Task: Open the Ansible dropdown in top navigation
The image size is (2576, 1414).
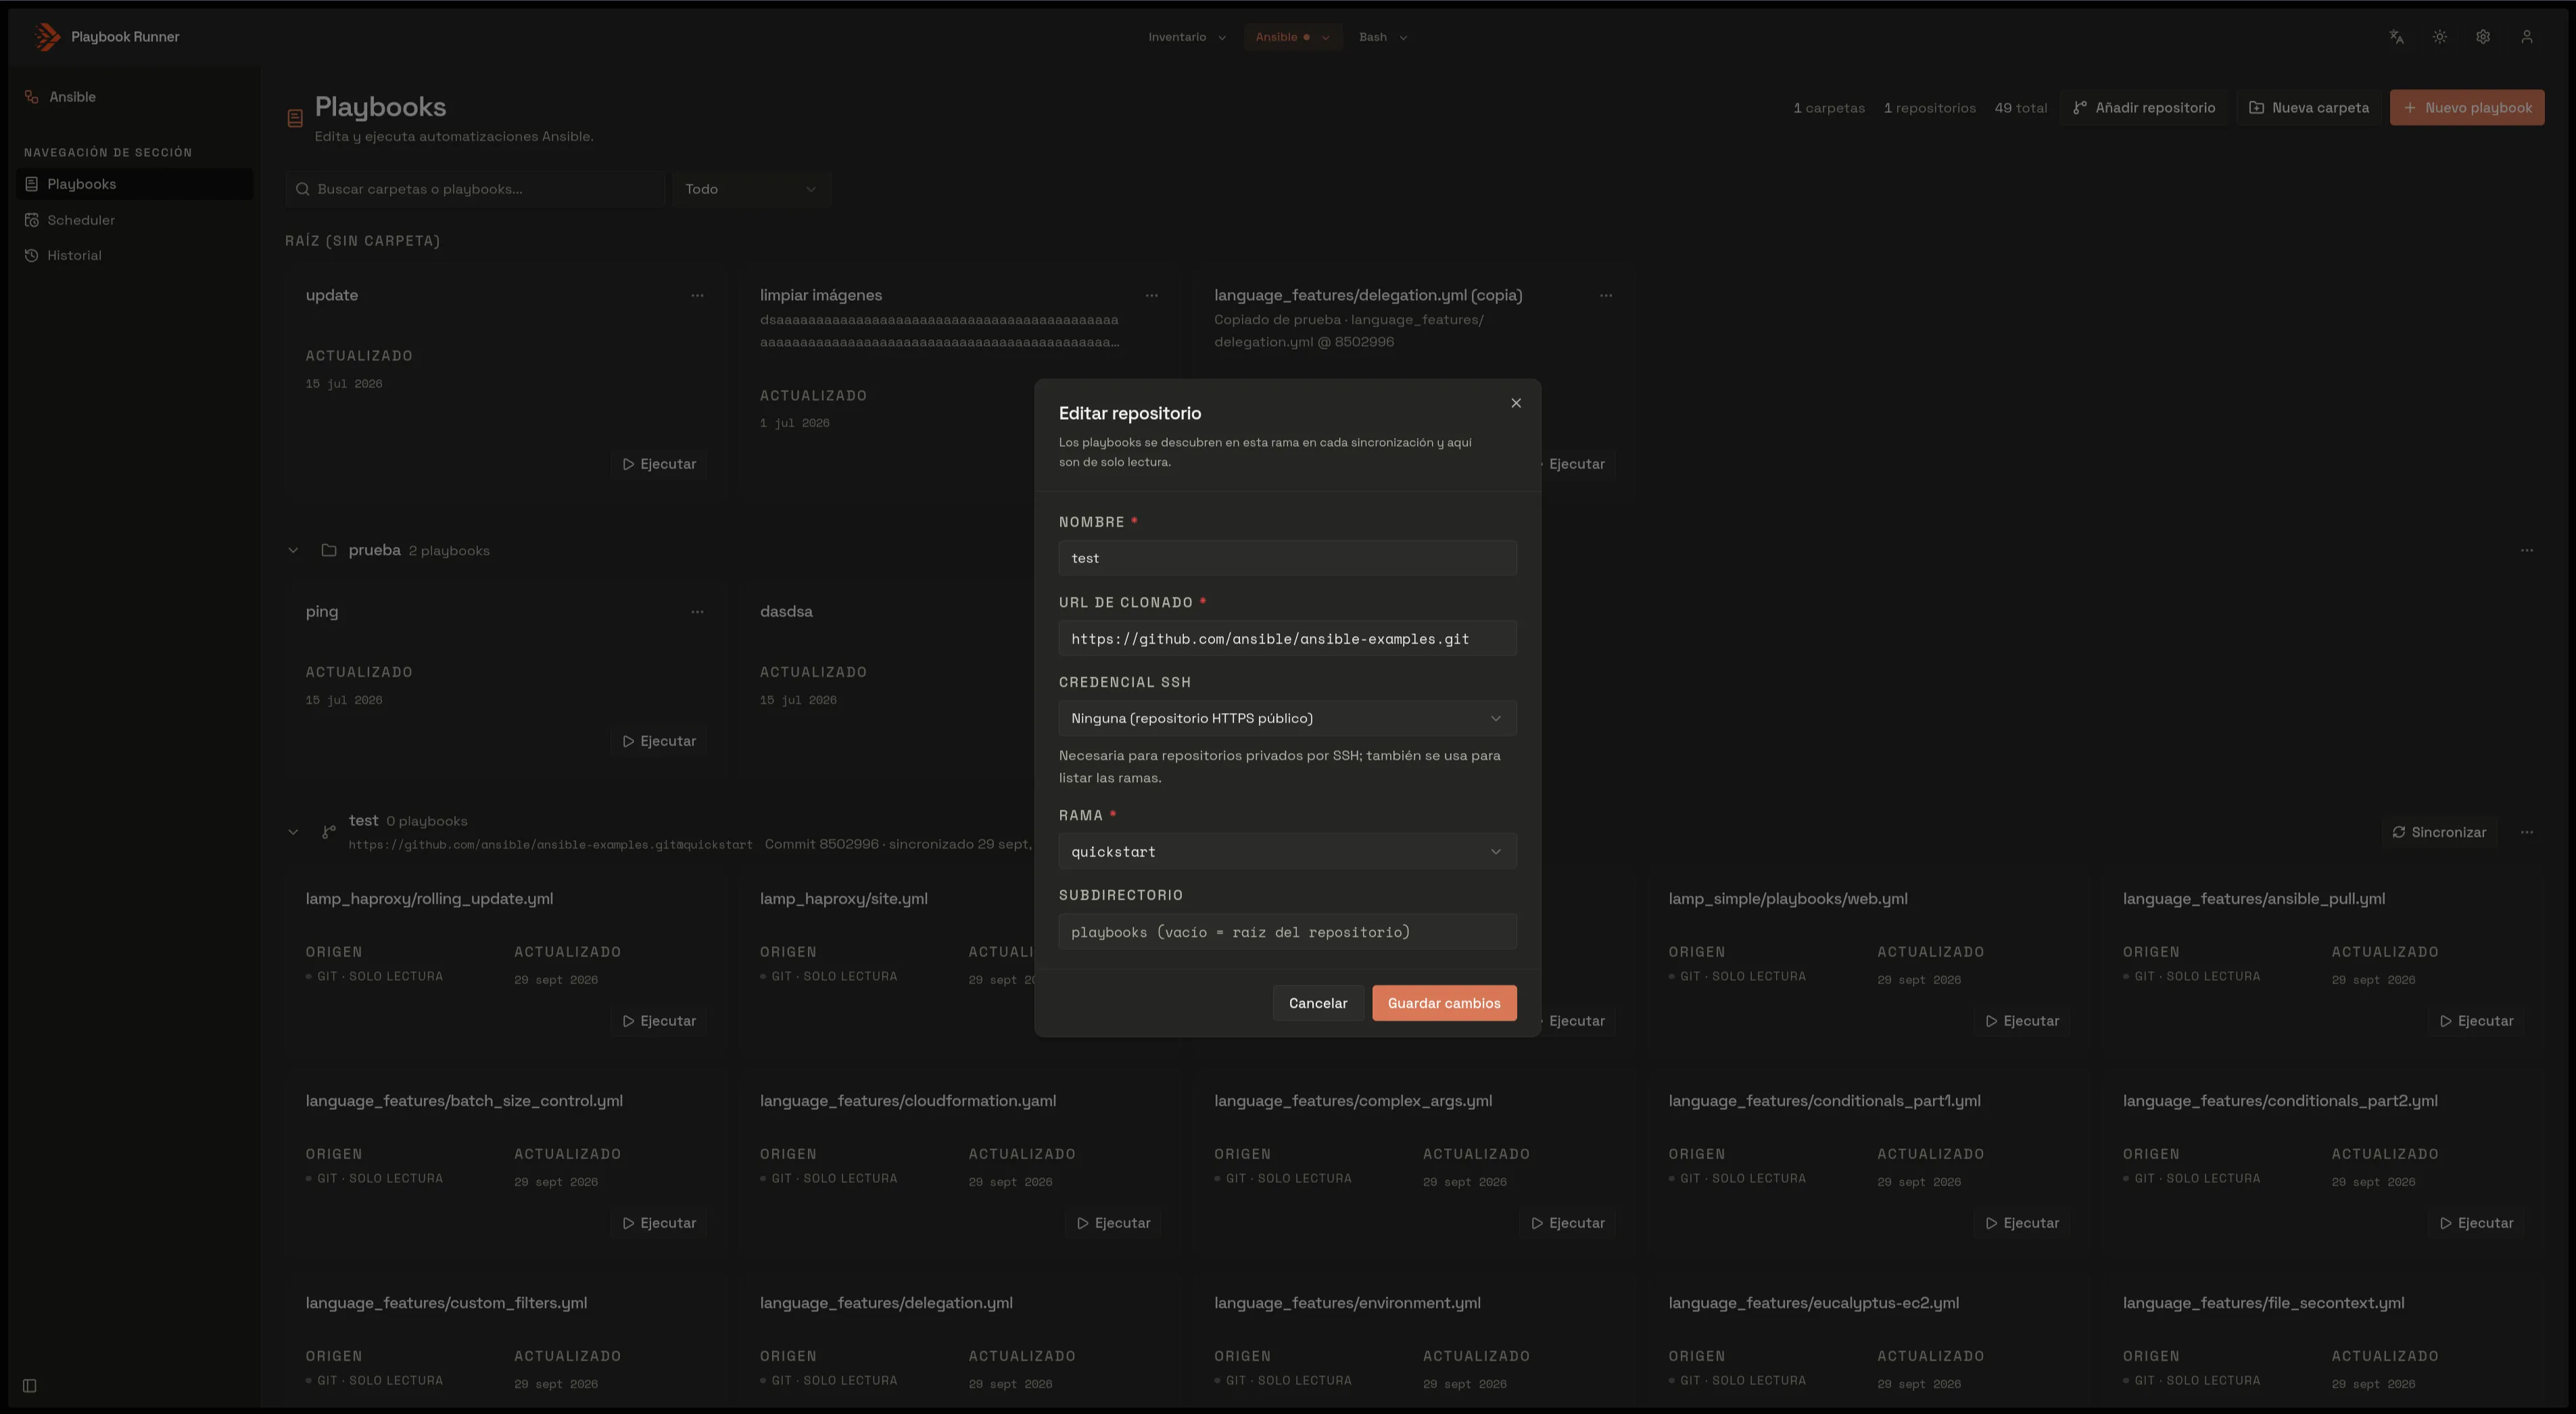Action: click(1292, 37)
